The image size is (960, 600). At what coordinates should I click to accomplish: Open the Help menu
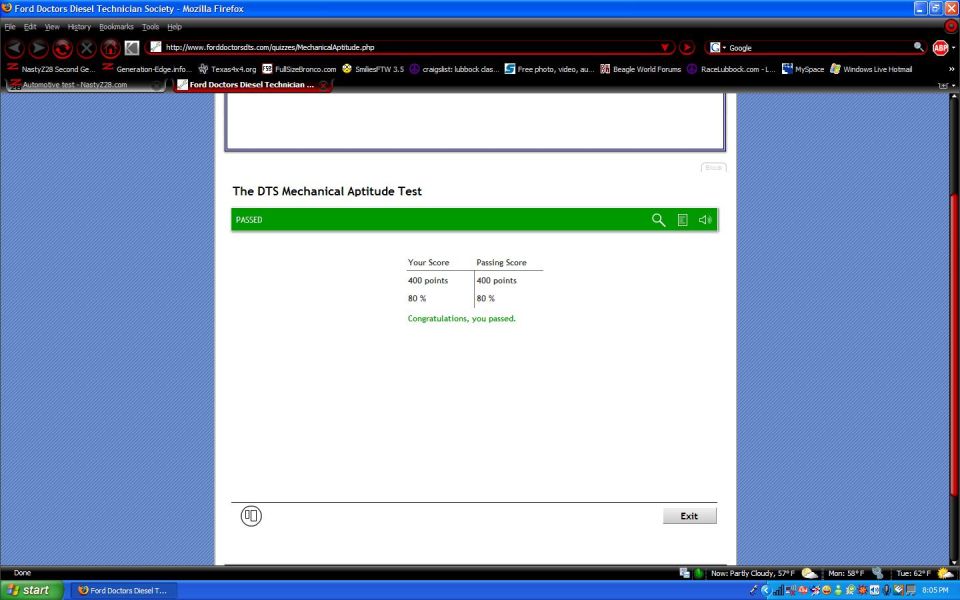pos(174,27)
